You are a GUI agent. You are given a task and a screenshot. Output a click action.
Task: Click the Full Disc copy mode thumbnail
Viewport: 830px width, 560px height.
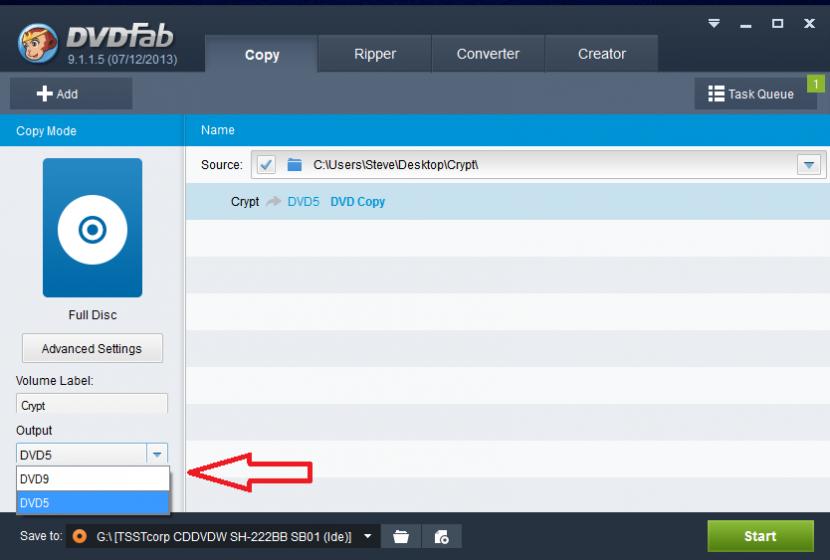[x=92, y=227]
